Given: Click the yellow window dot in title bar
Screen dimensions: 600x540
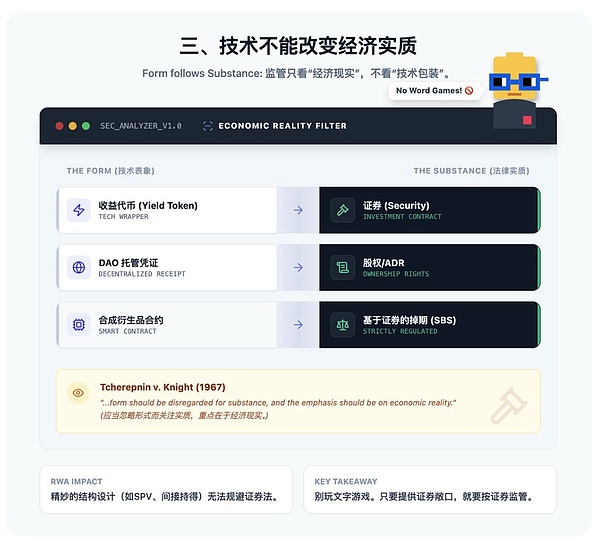Looking at the screenshot, I should coord(73,126).
